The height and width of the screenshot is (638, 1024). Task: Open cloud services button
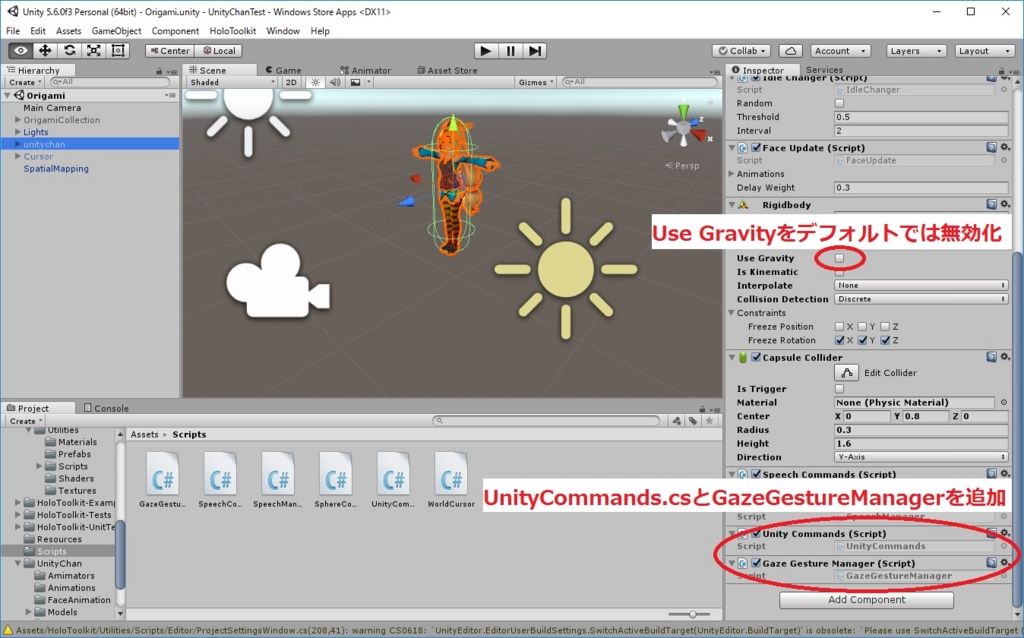coord(790,51)
